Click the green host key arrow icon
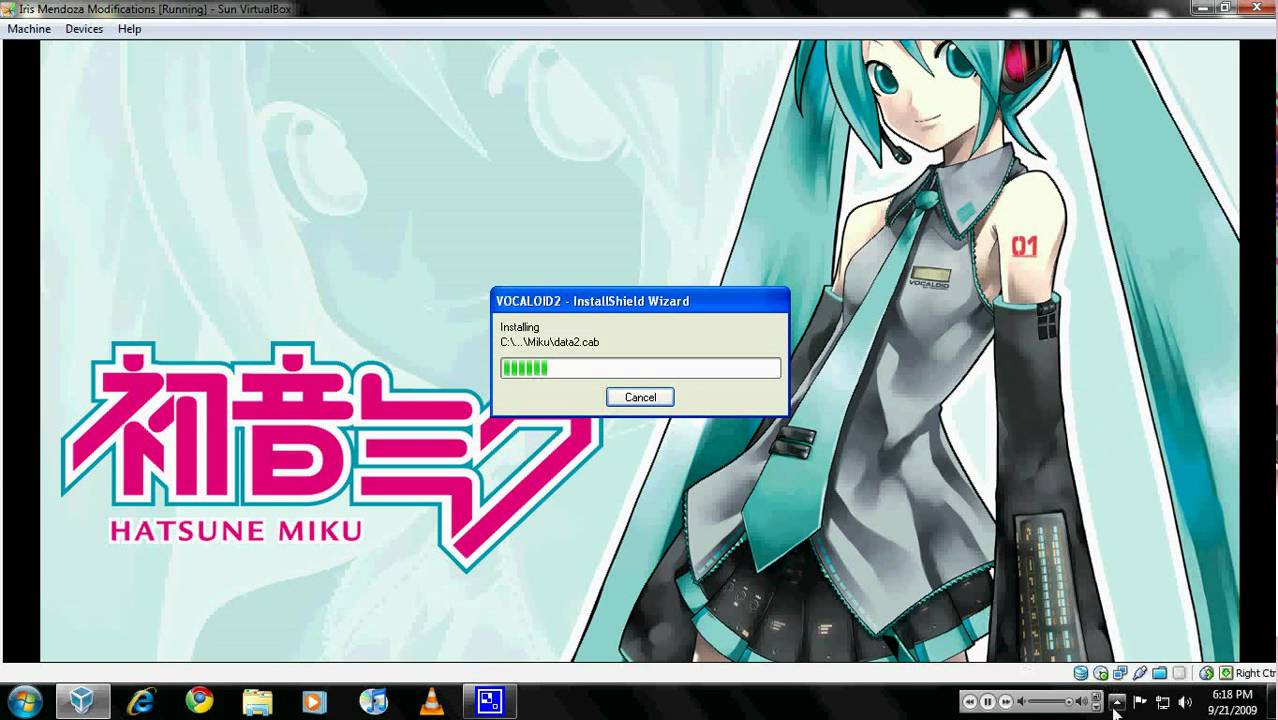Screen dimensions: 1278x720 (x=1226, y=673)
